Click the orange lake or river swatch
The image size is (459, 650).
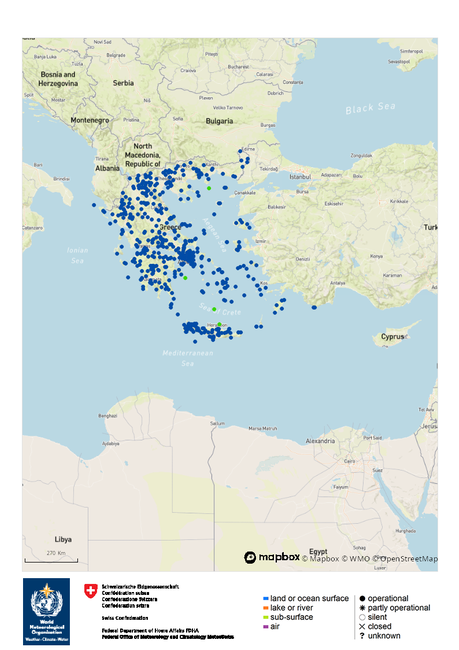pyautogui.click(x=266, y=608)
